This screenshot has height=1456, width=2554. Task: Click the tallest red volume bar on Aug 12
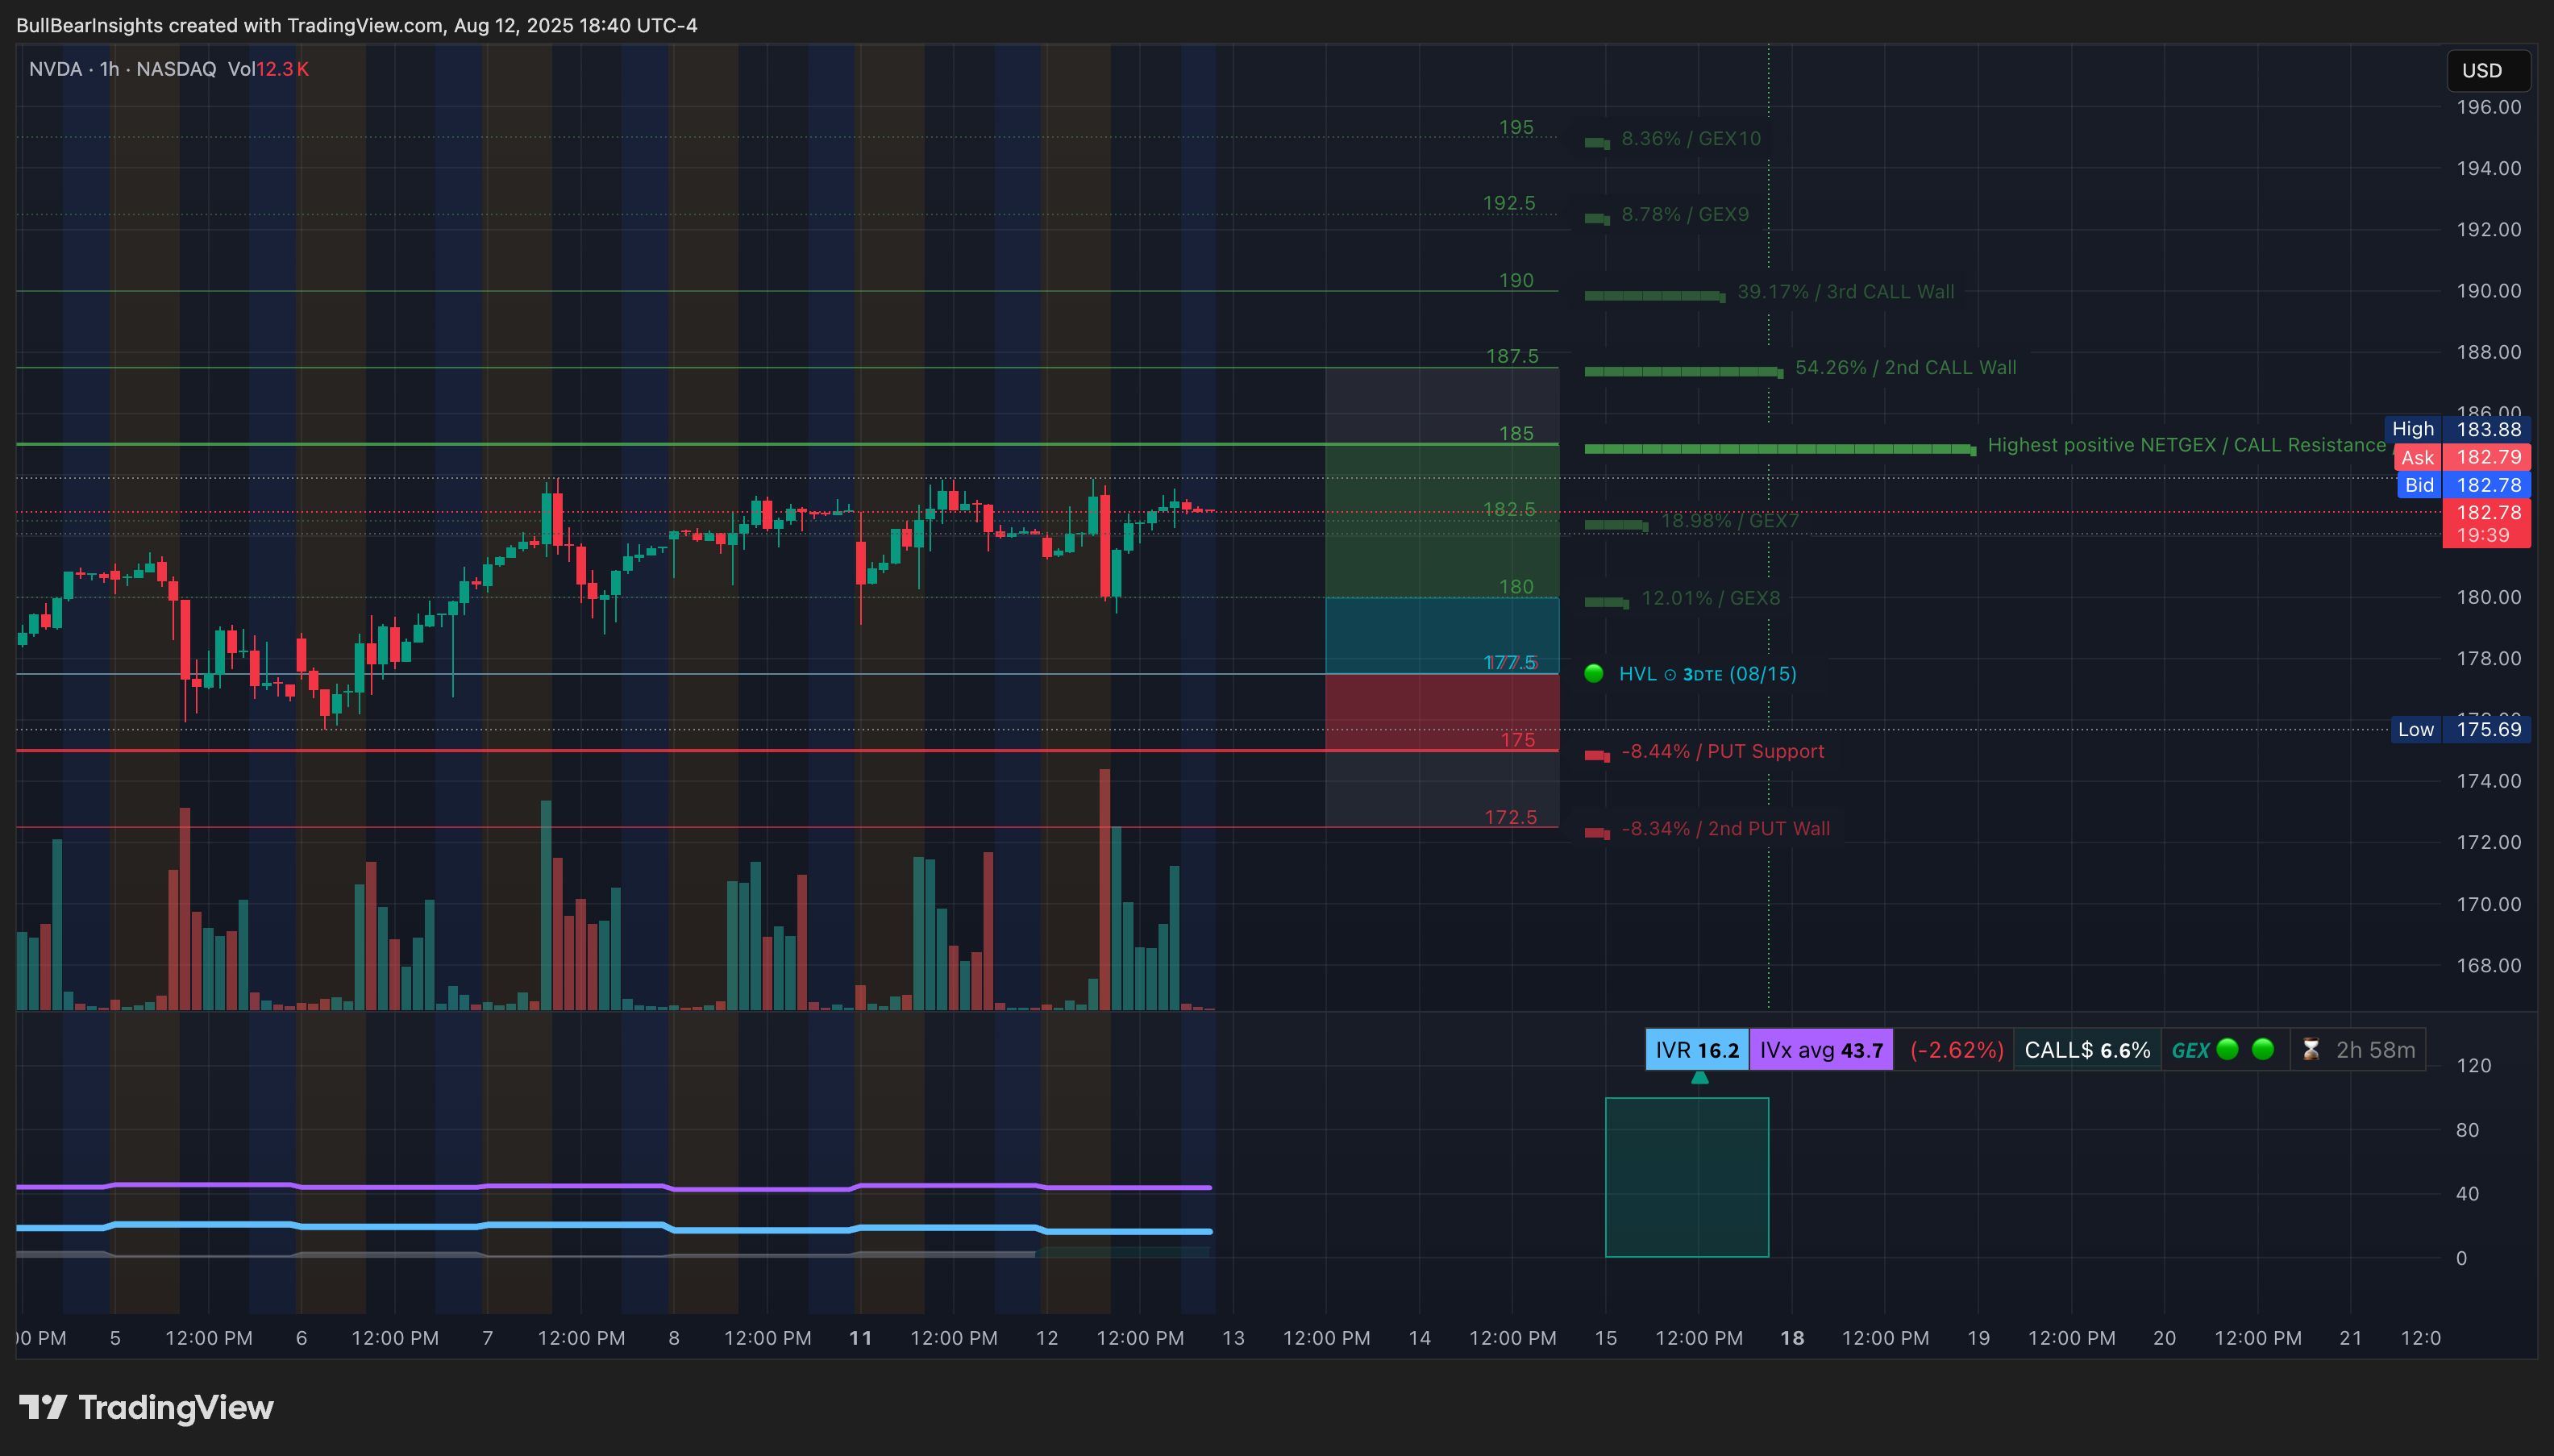coord(1104,889)
